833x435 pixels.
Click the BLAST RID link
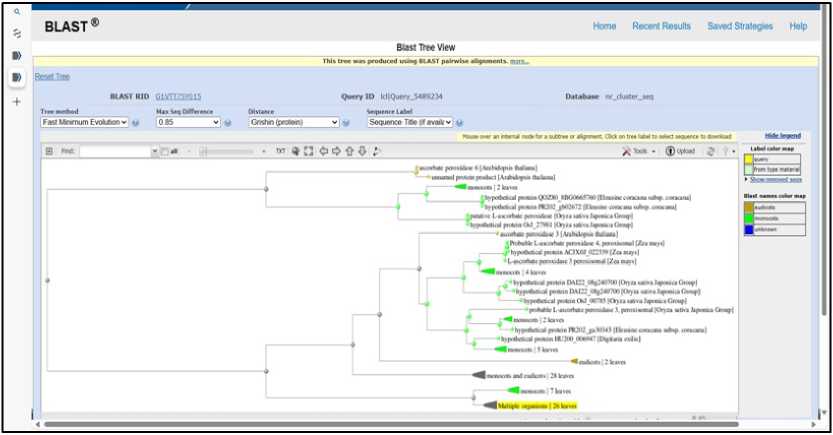178,97
